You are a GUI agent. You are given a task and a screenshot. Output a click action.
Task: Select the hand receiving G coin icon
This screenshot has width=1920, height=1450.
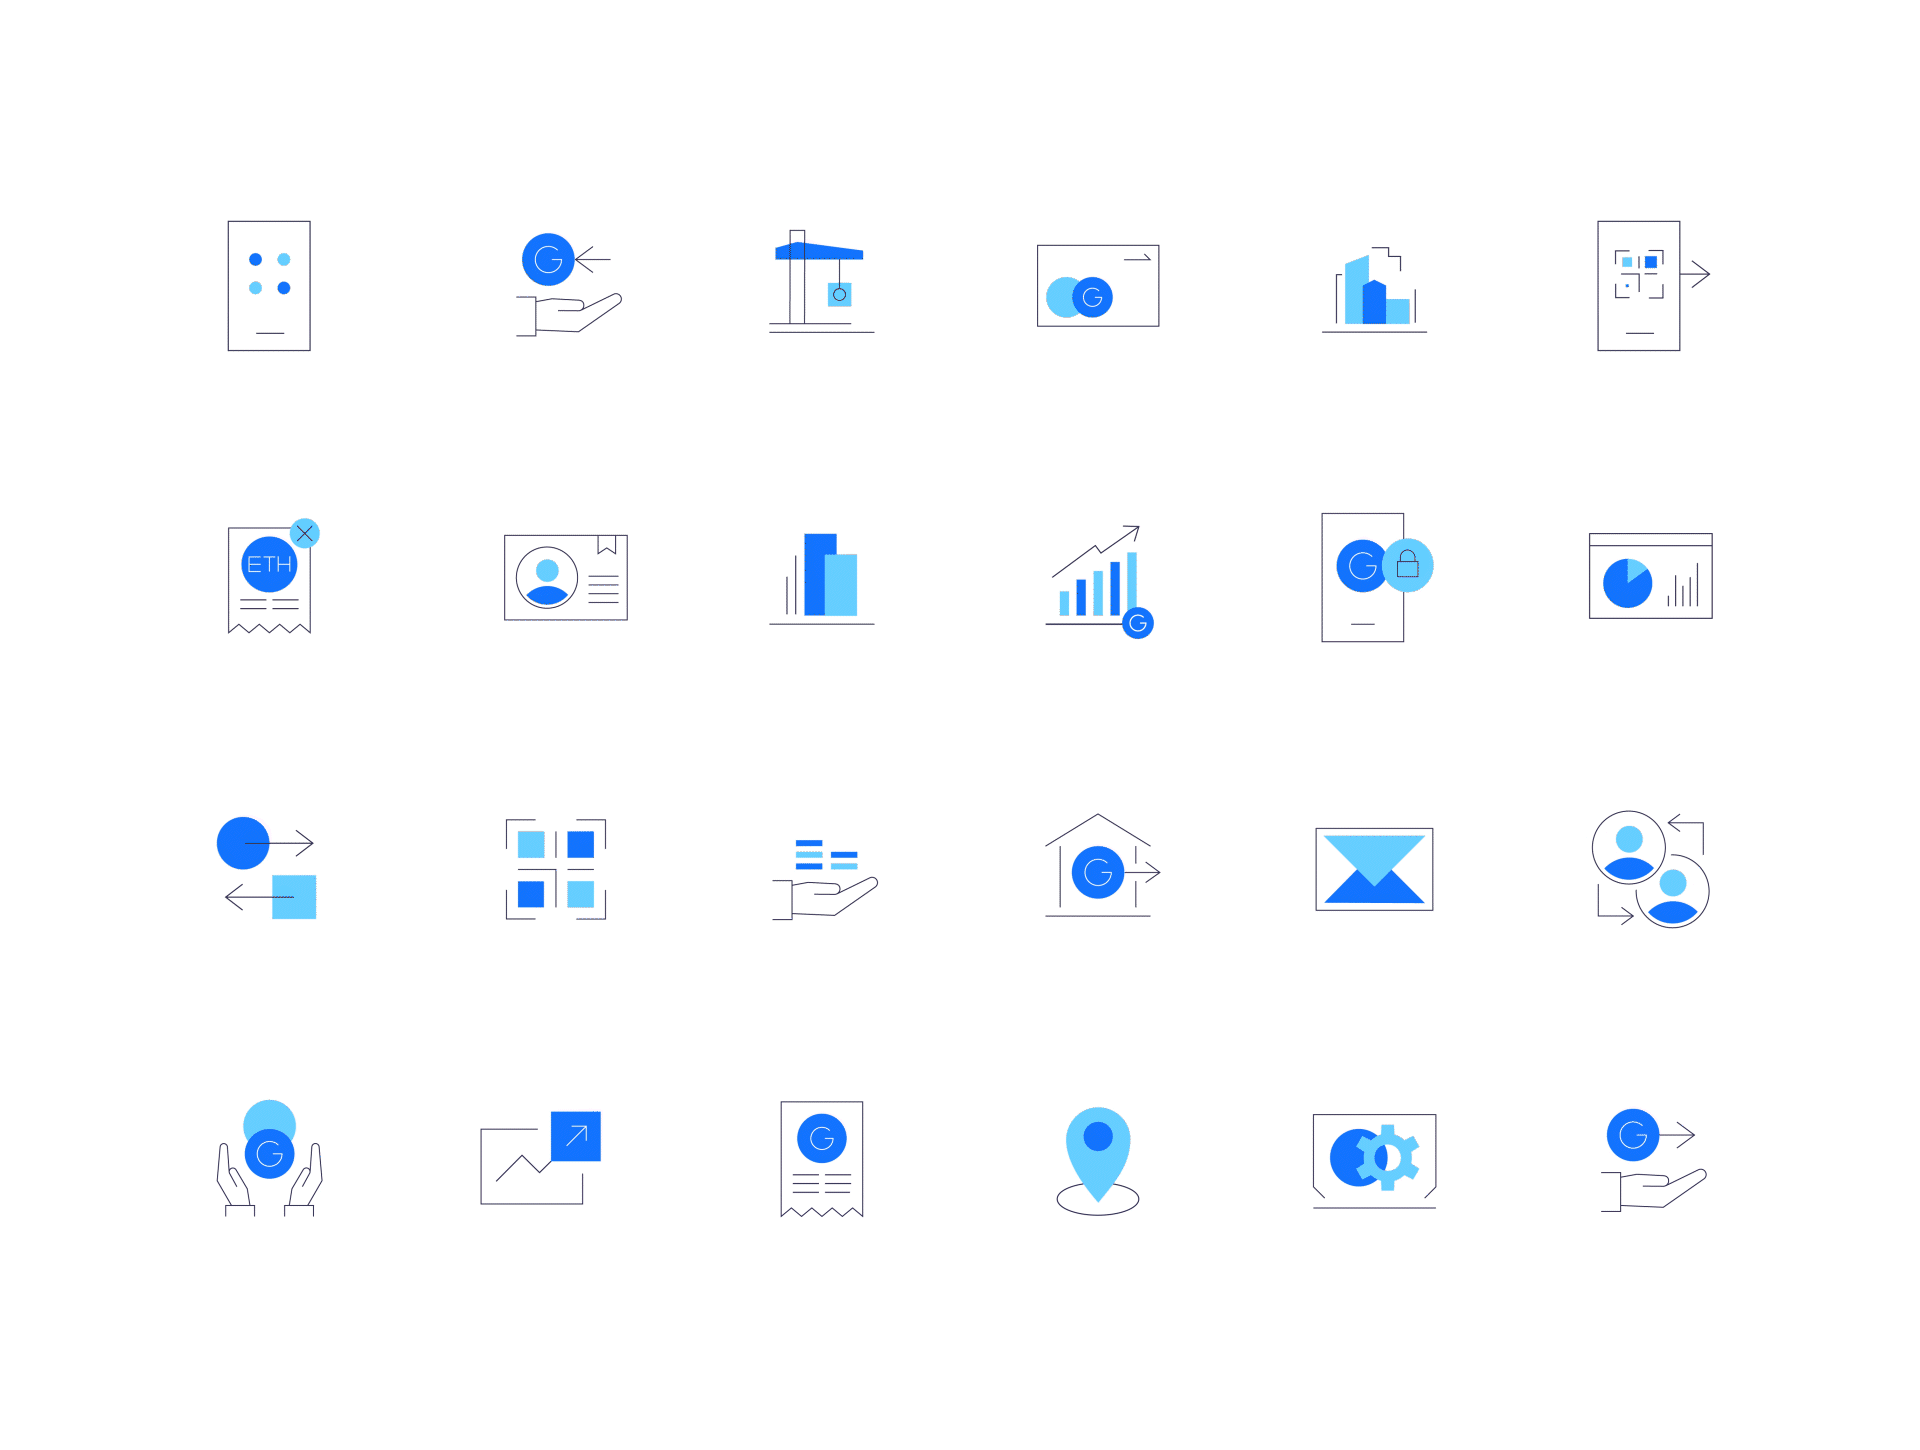click(569, 285)
